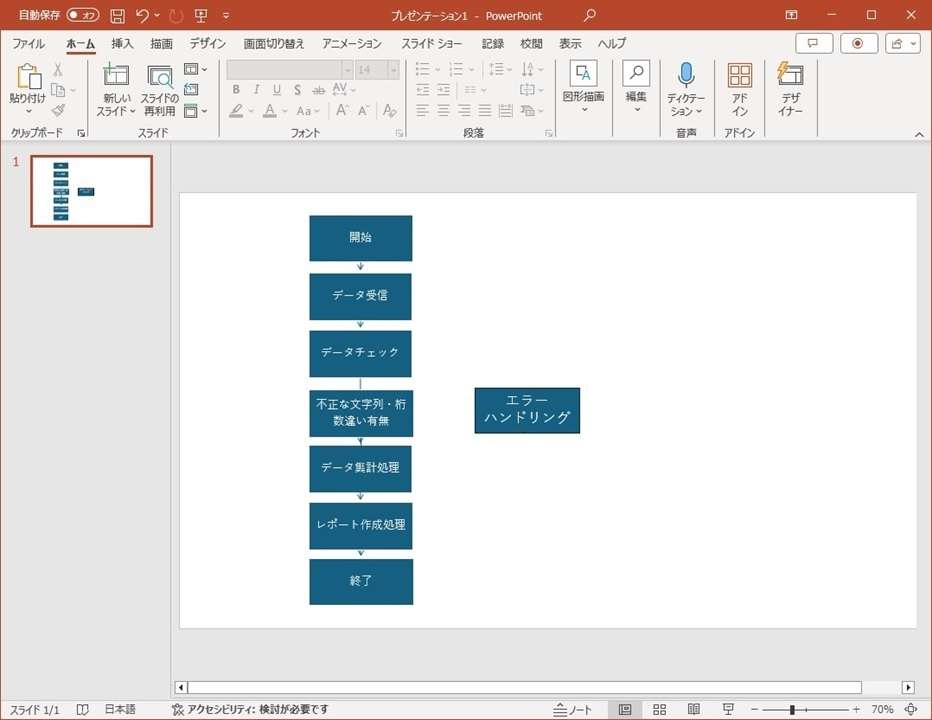Start slide show from status bar icon
Viewport: 932px width, 720px height.
728,709
